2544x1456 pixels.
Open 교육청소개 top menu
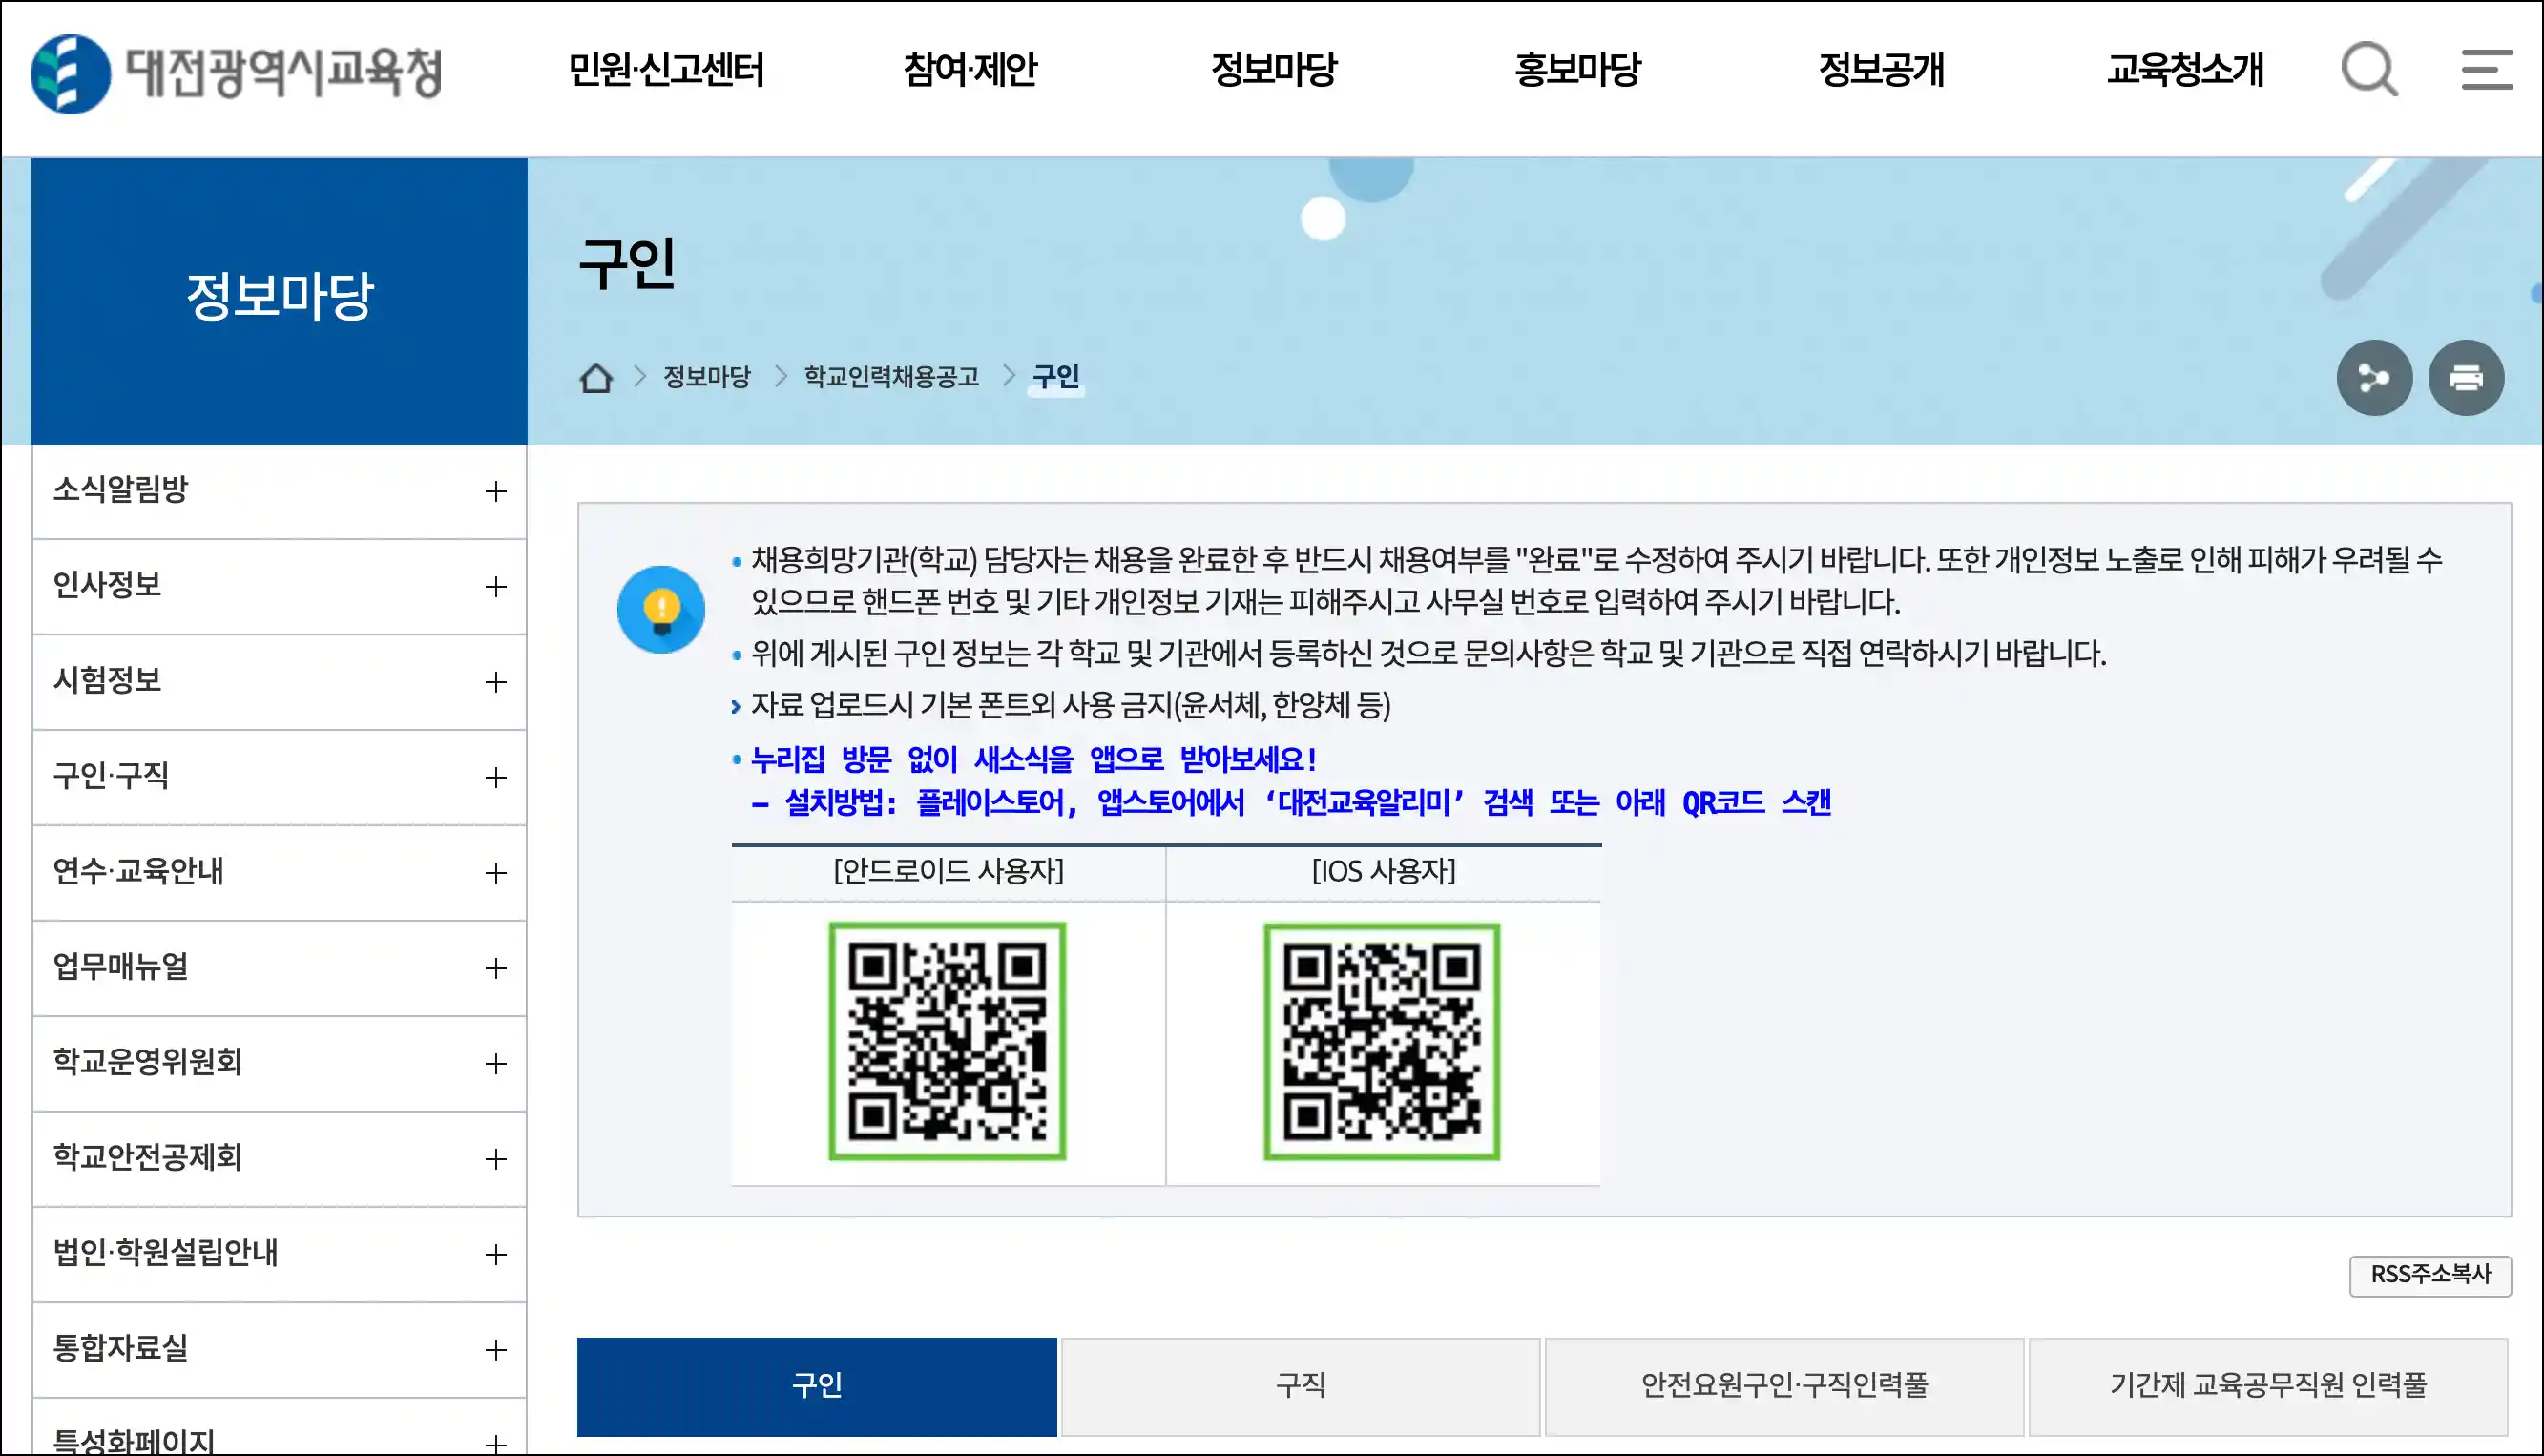[2185, 69]
